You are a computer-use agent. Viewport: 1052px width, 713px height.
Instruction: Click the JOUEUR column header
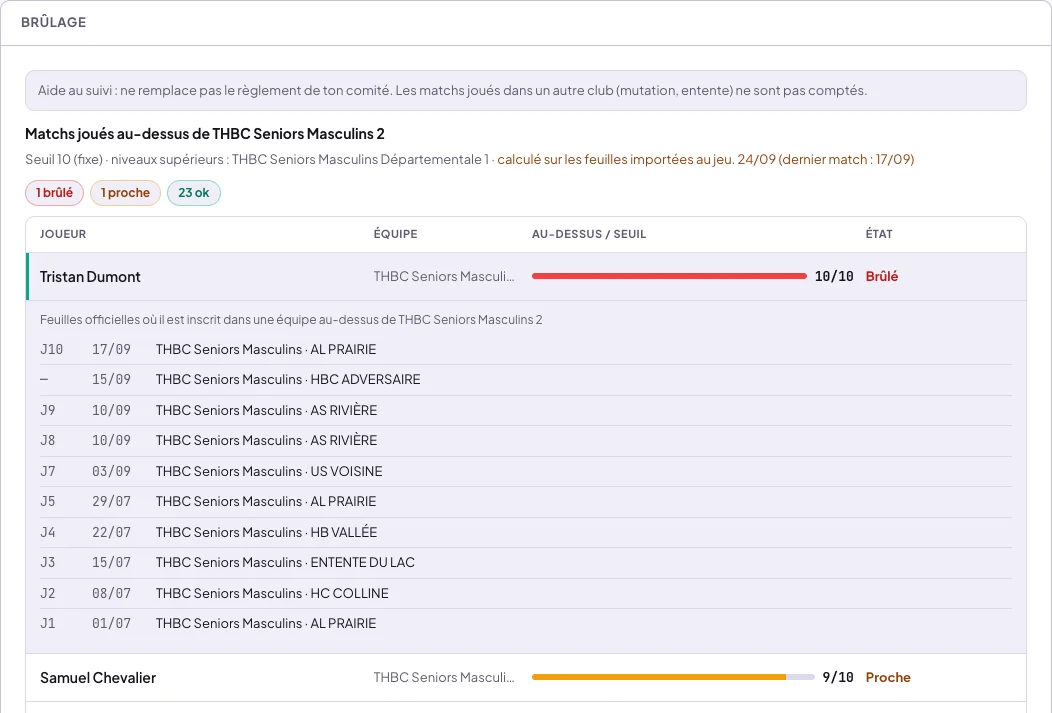[x=63, y=234]
